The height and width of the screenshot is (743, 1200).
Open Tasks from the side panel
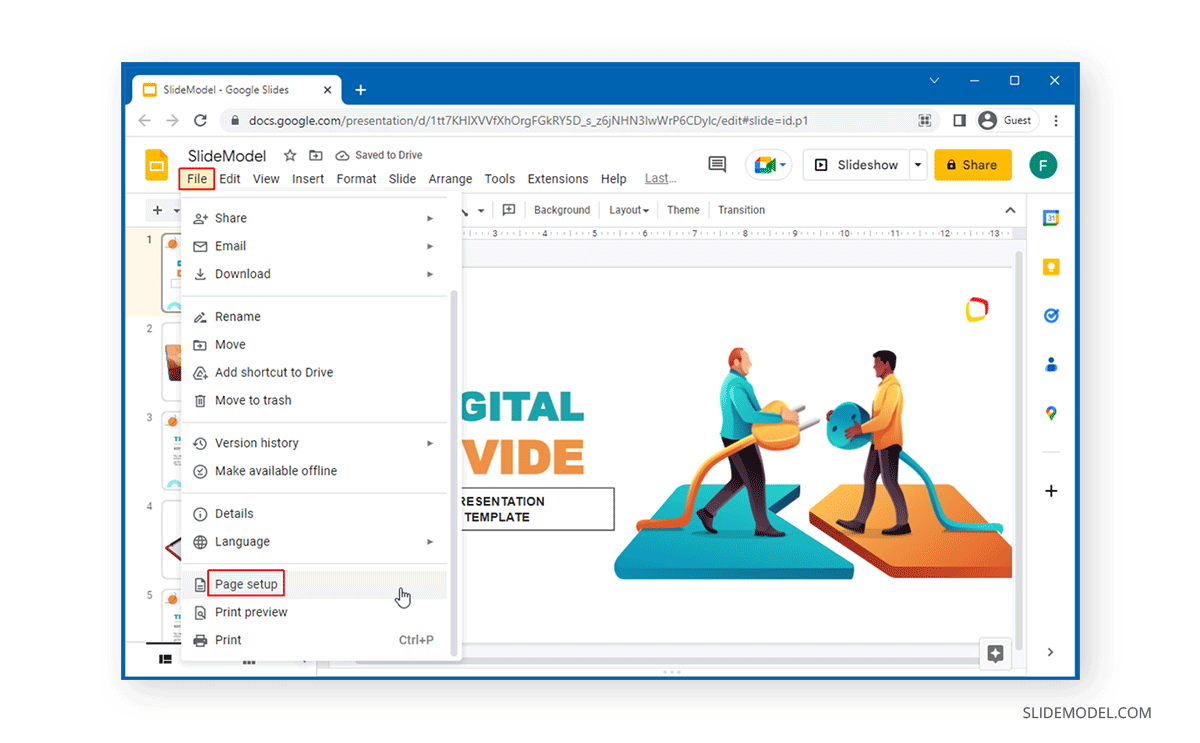(1051, 315)
